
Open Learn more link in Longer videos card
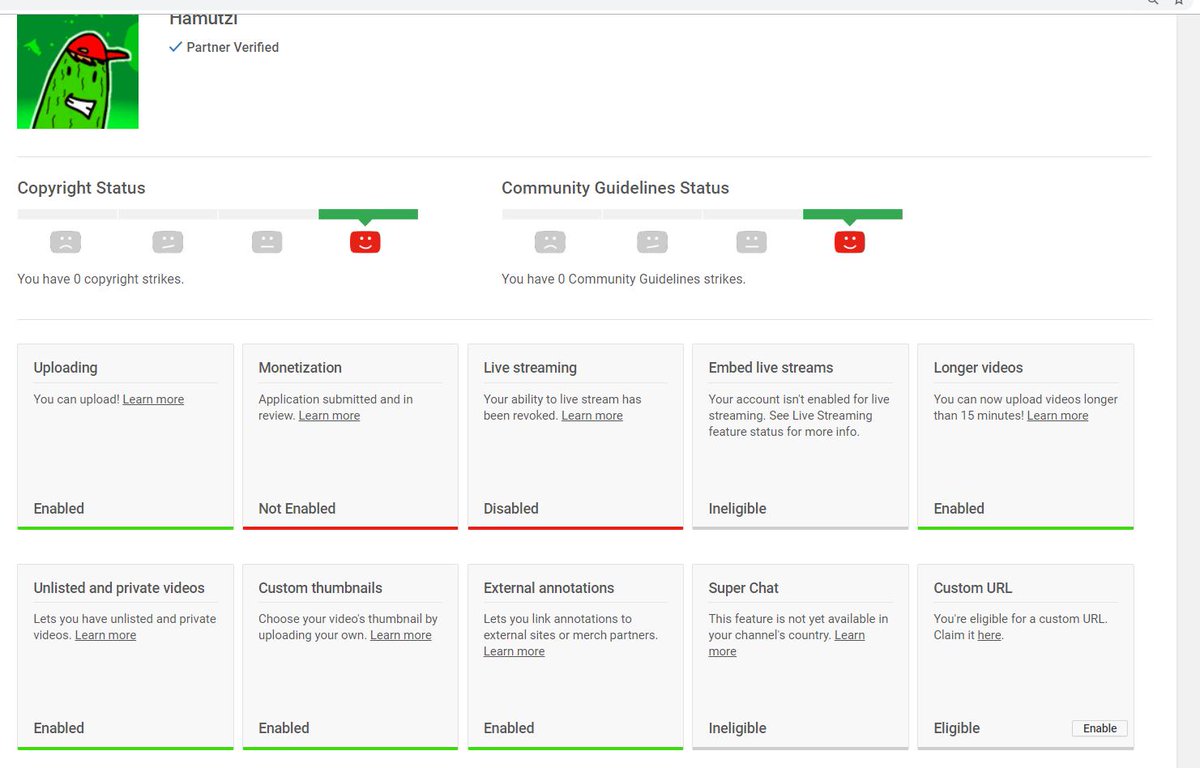coord(1057,415)
